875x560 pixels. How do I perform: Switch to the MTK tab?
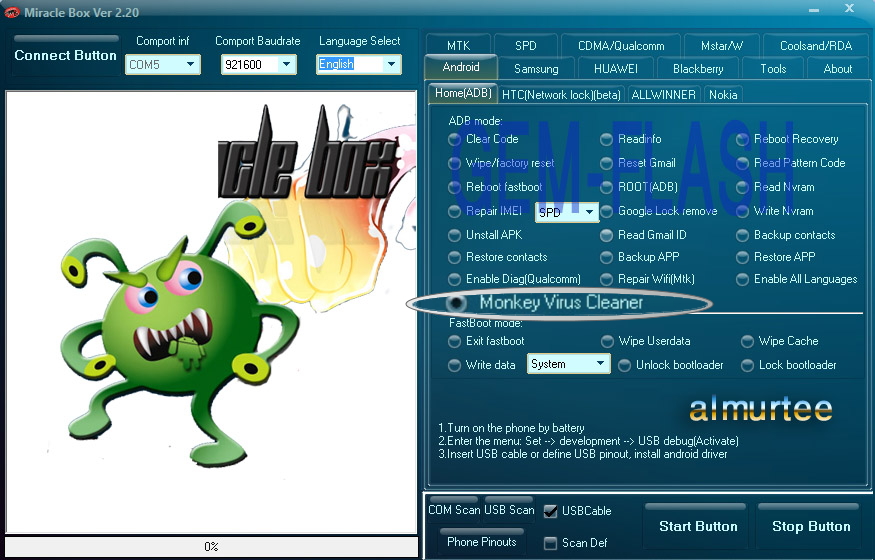458,45
